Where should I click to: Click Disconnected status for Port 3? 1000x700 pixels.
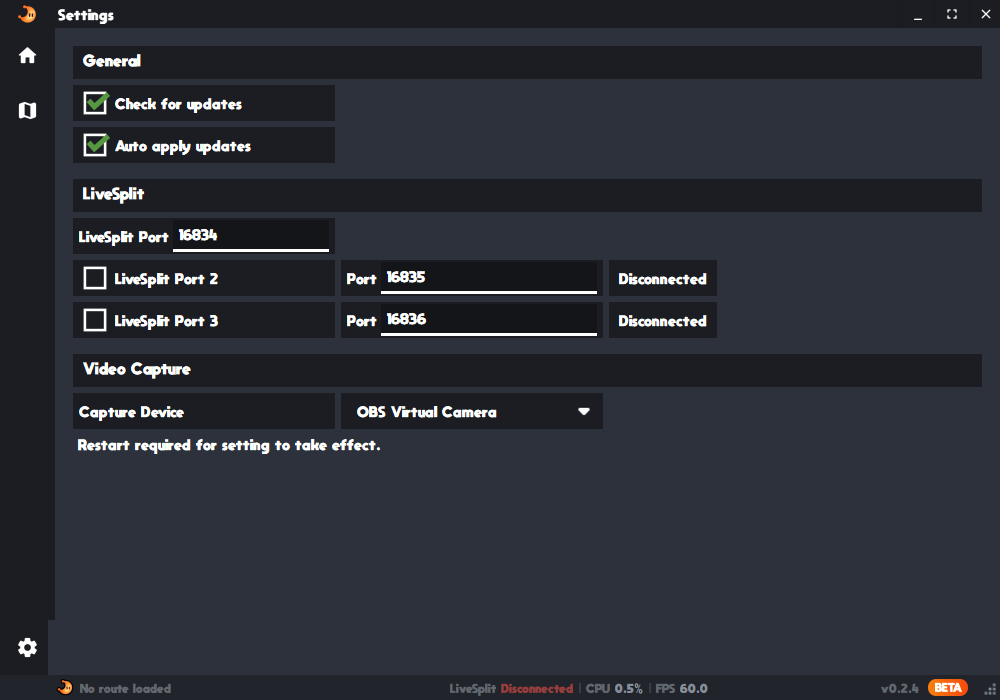click(663, 321)
